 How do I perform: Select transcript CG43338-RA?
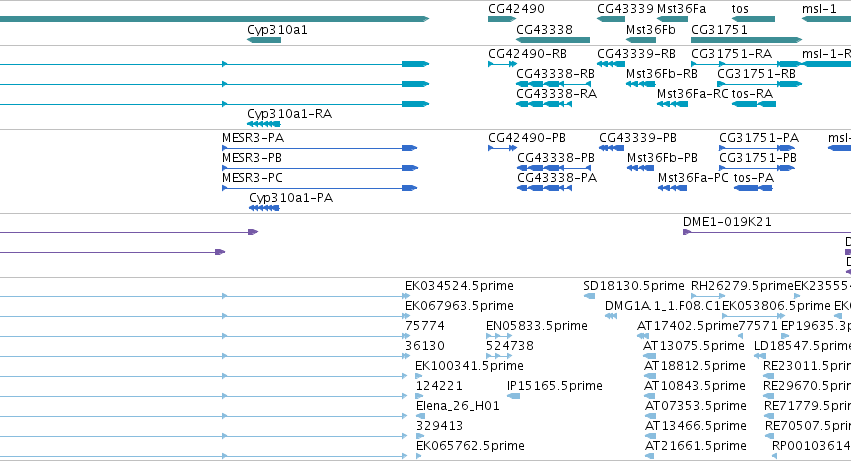(x=556, y=94)
